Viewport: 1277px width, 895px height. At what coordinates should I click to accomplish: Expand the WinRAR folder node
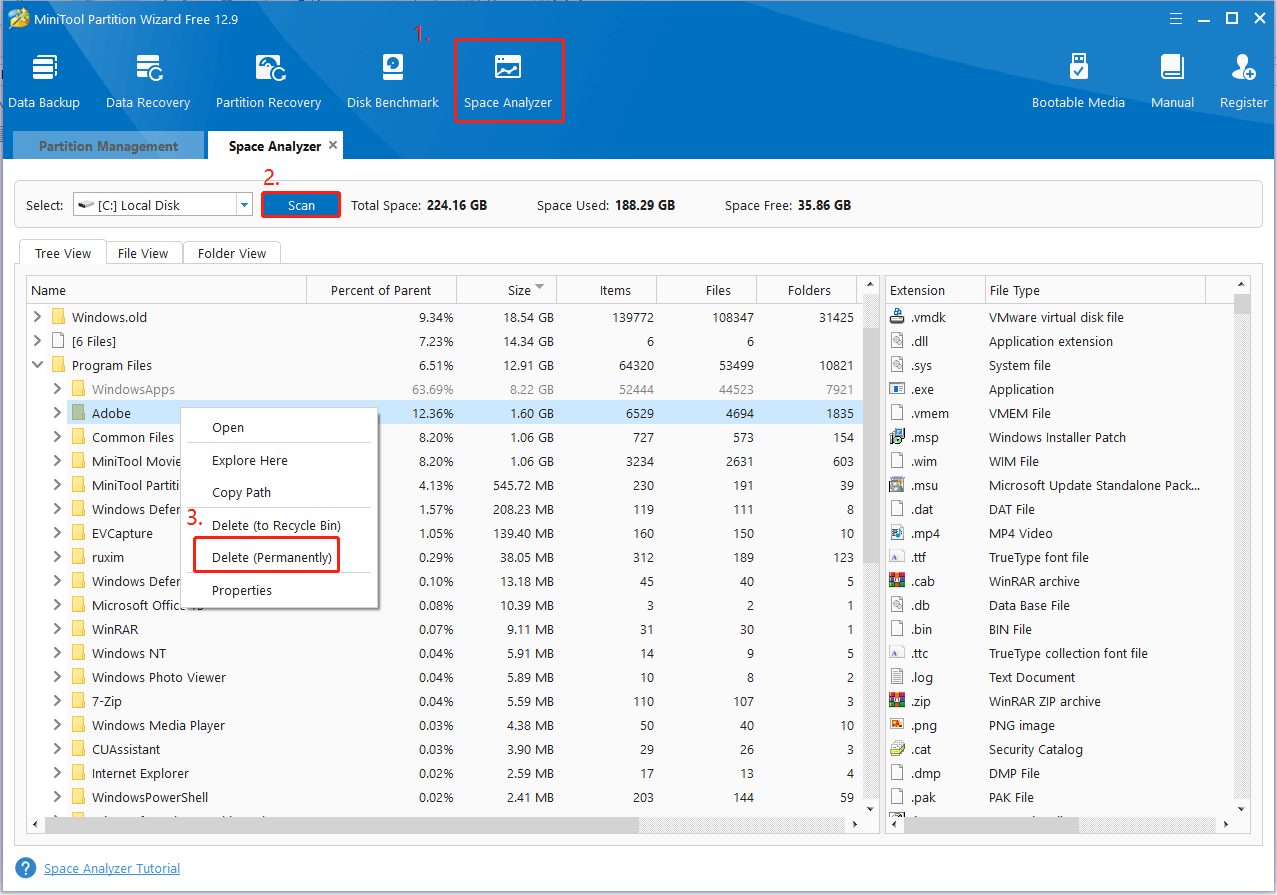pos(58,629)
